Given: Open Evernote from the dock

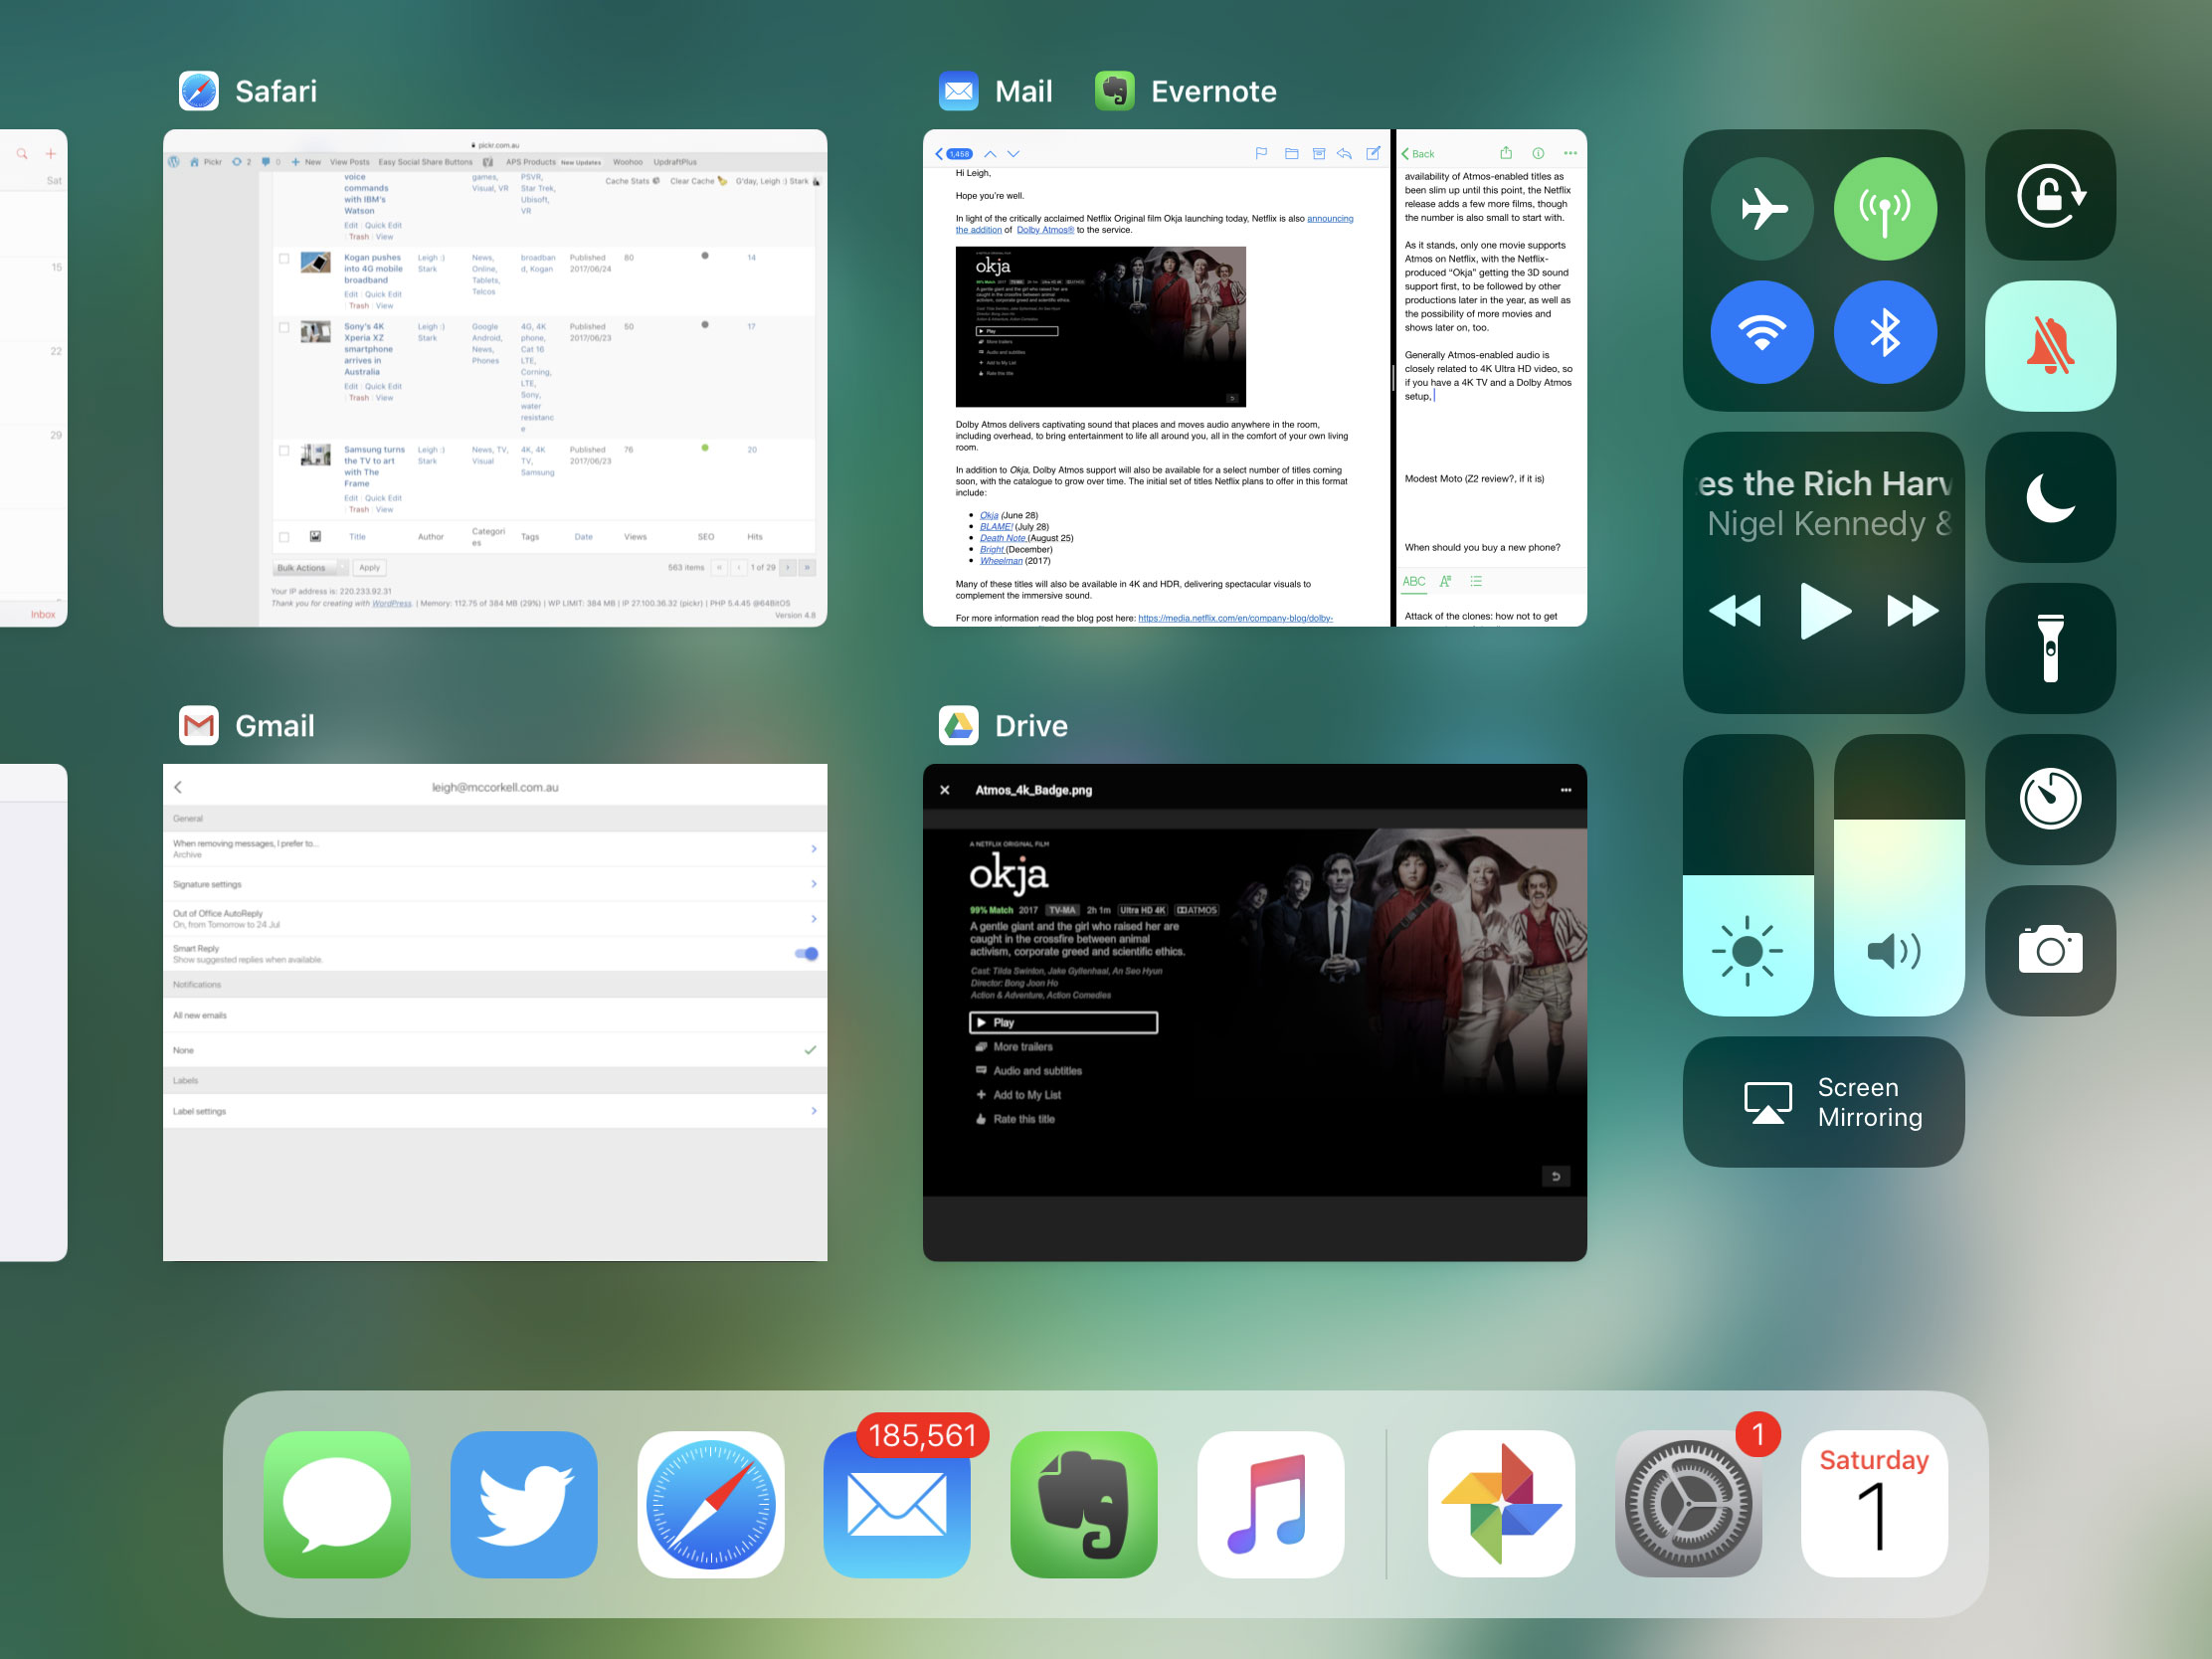Looking at the screenshot, I should click(x=1084, y=1504).
